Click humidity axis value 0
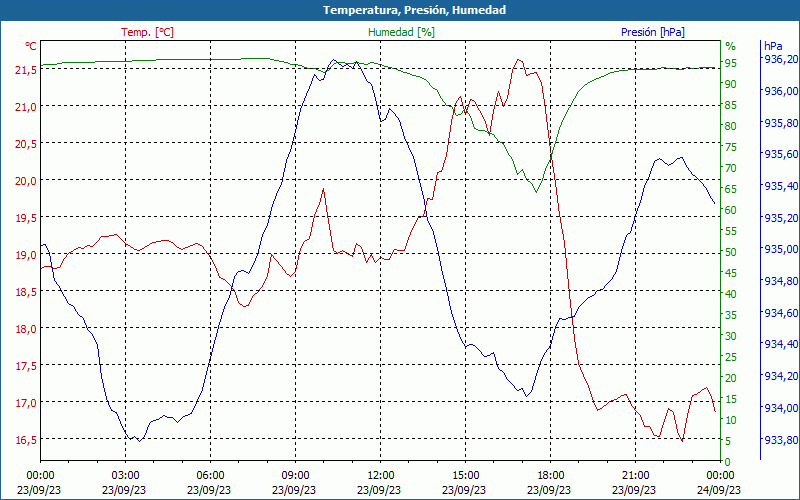 point(728,462)
